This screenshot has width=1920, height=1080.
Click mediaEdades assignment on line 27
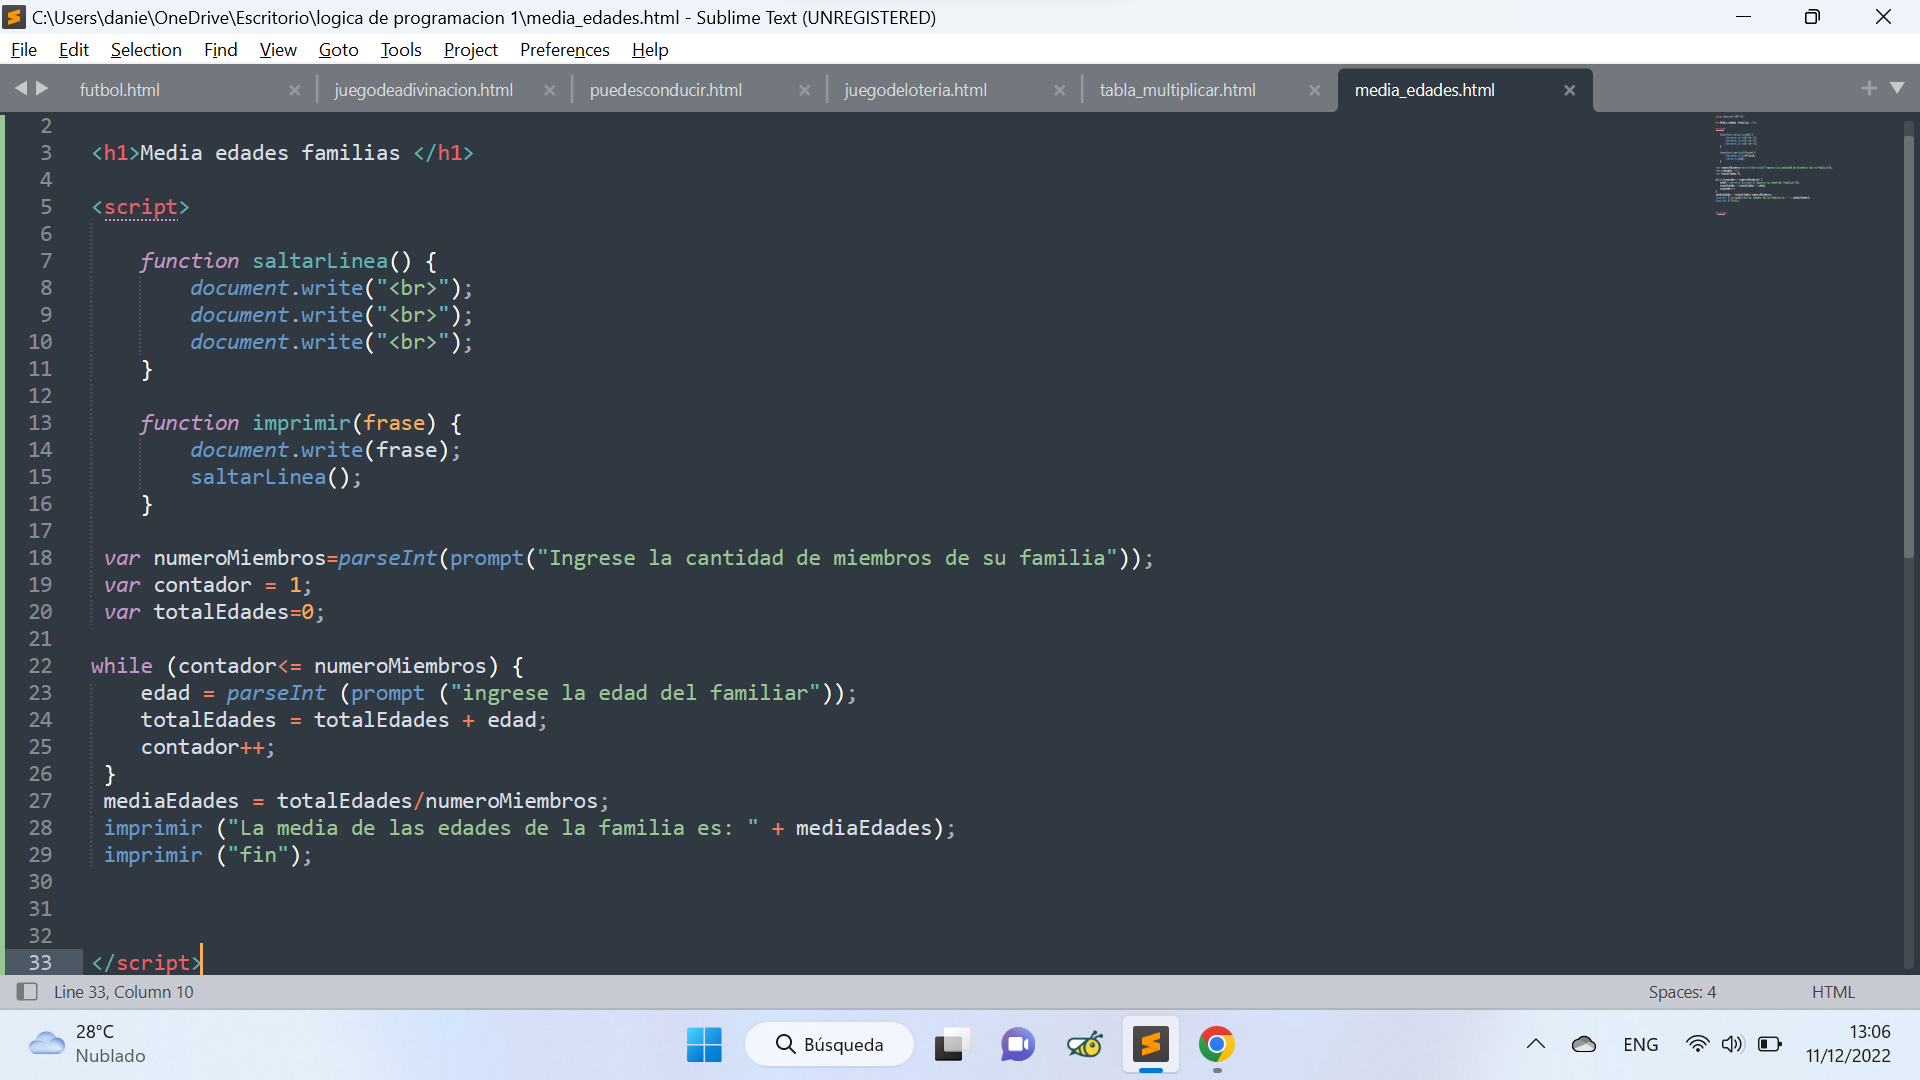[171, 801]
